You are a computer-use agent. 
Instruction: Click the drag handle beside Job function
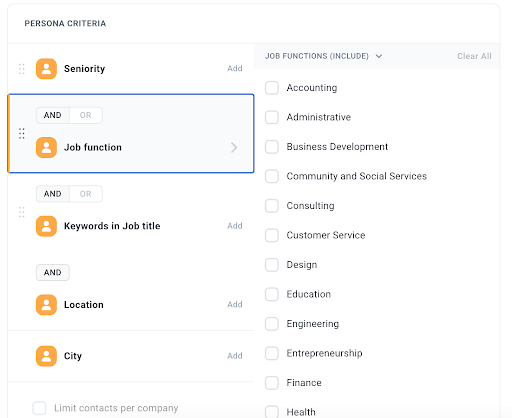click(22, 133)
